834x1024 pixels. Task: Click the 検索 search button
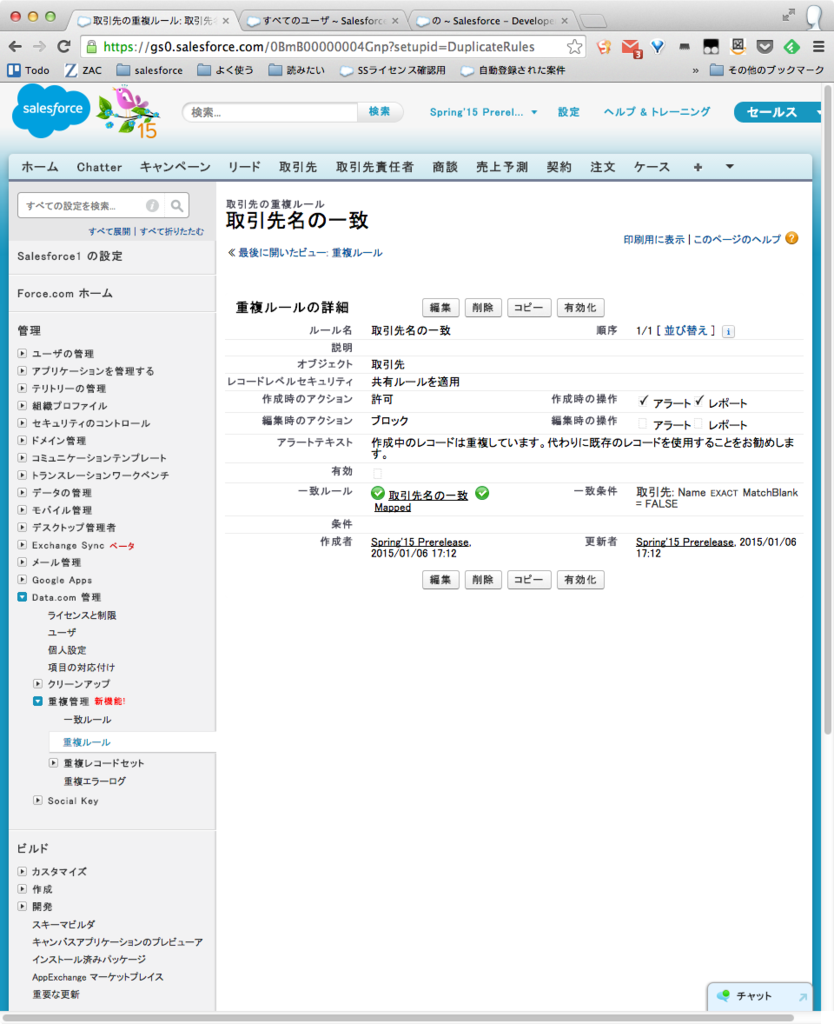coord(379,112)
